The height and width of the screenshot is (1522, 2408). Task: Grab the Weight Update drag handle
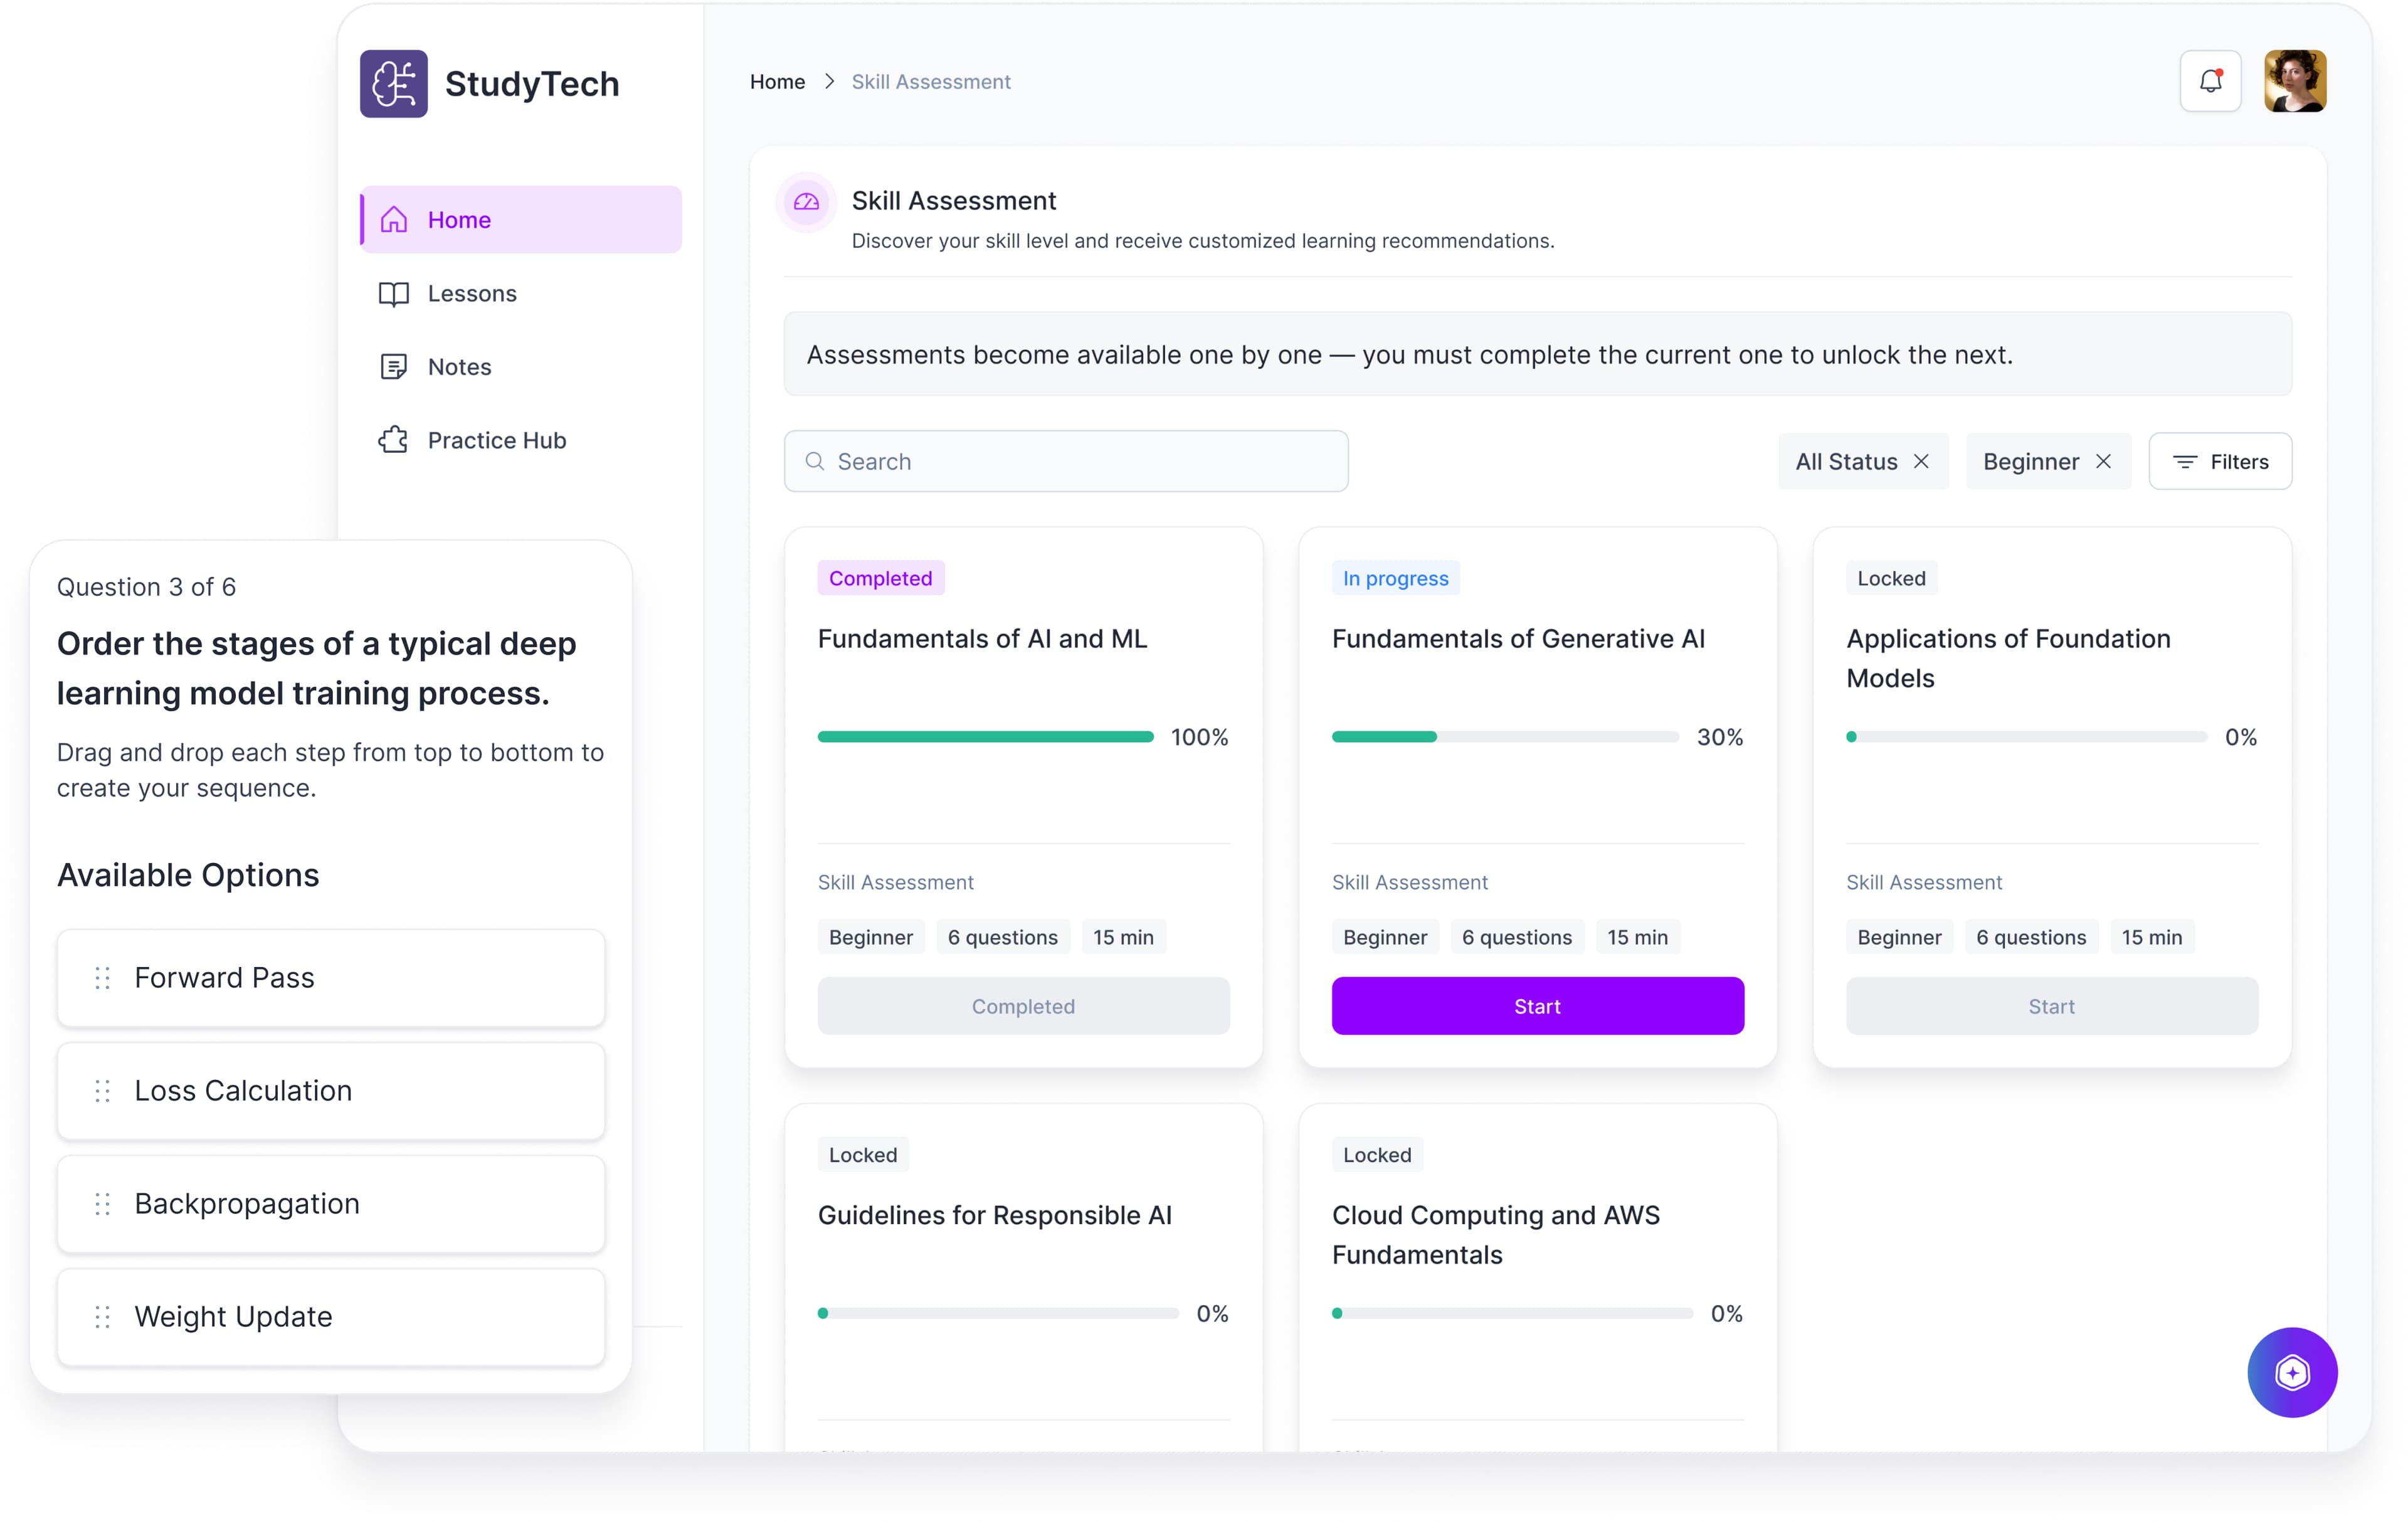click(x=102, y=1317)
